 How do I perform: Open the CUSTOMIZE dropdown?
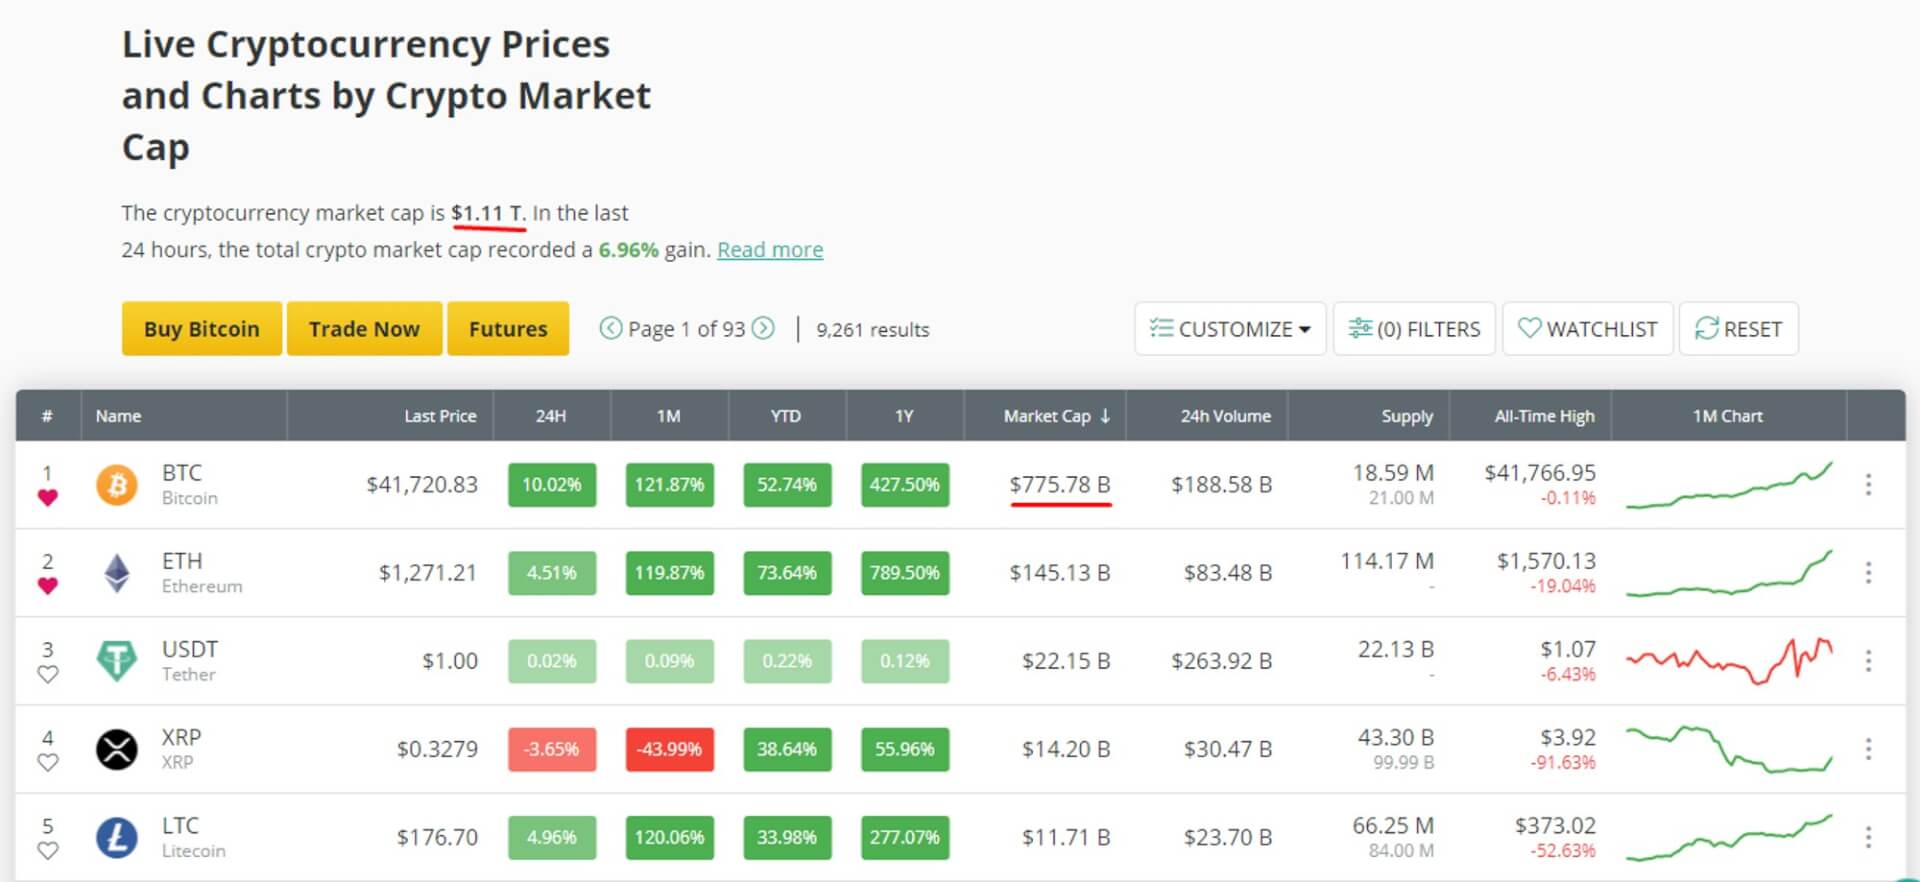point(1230,328)
